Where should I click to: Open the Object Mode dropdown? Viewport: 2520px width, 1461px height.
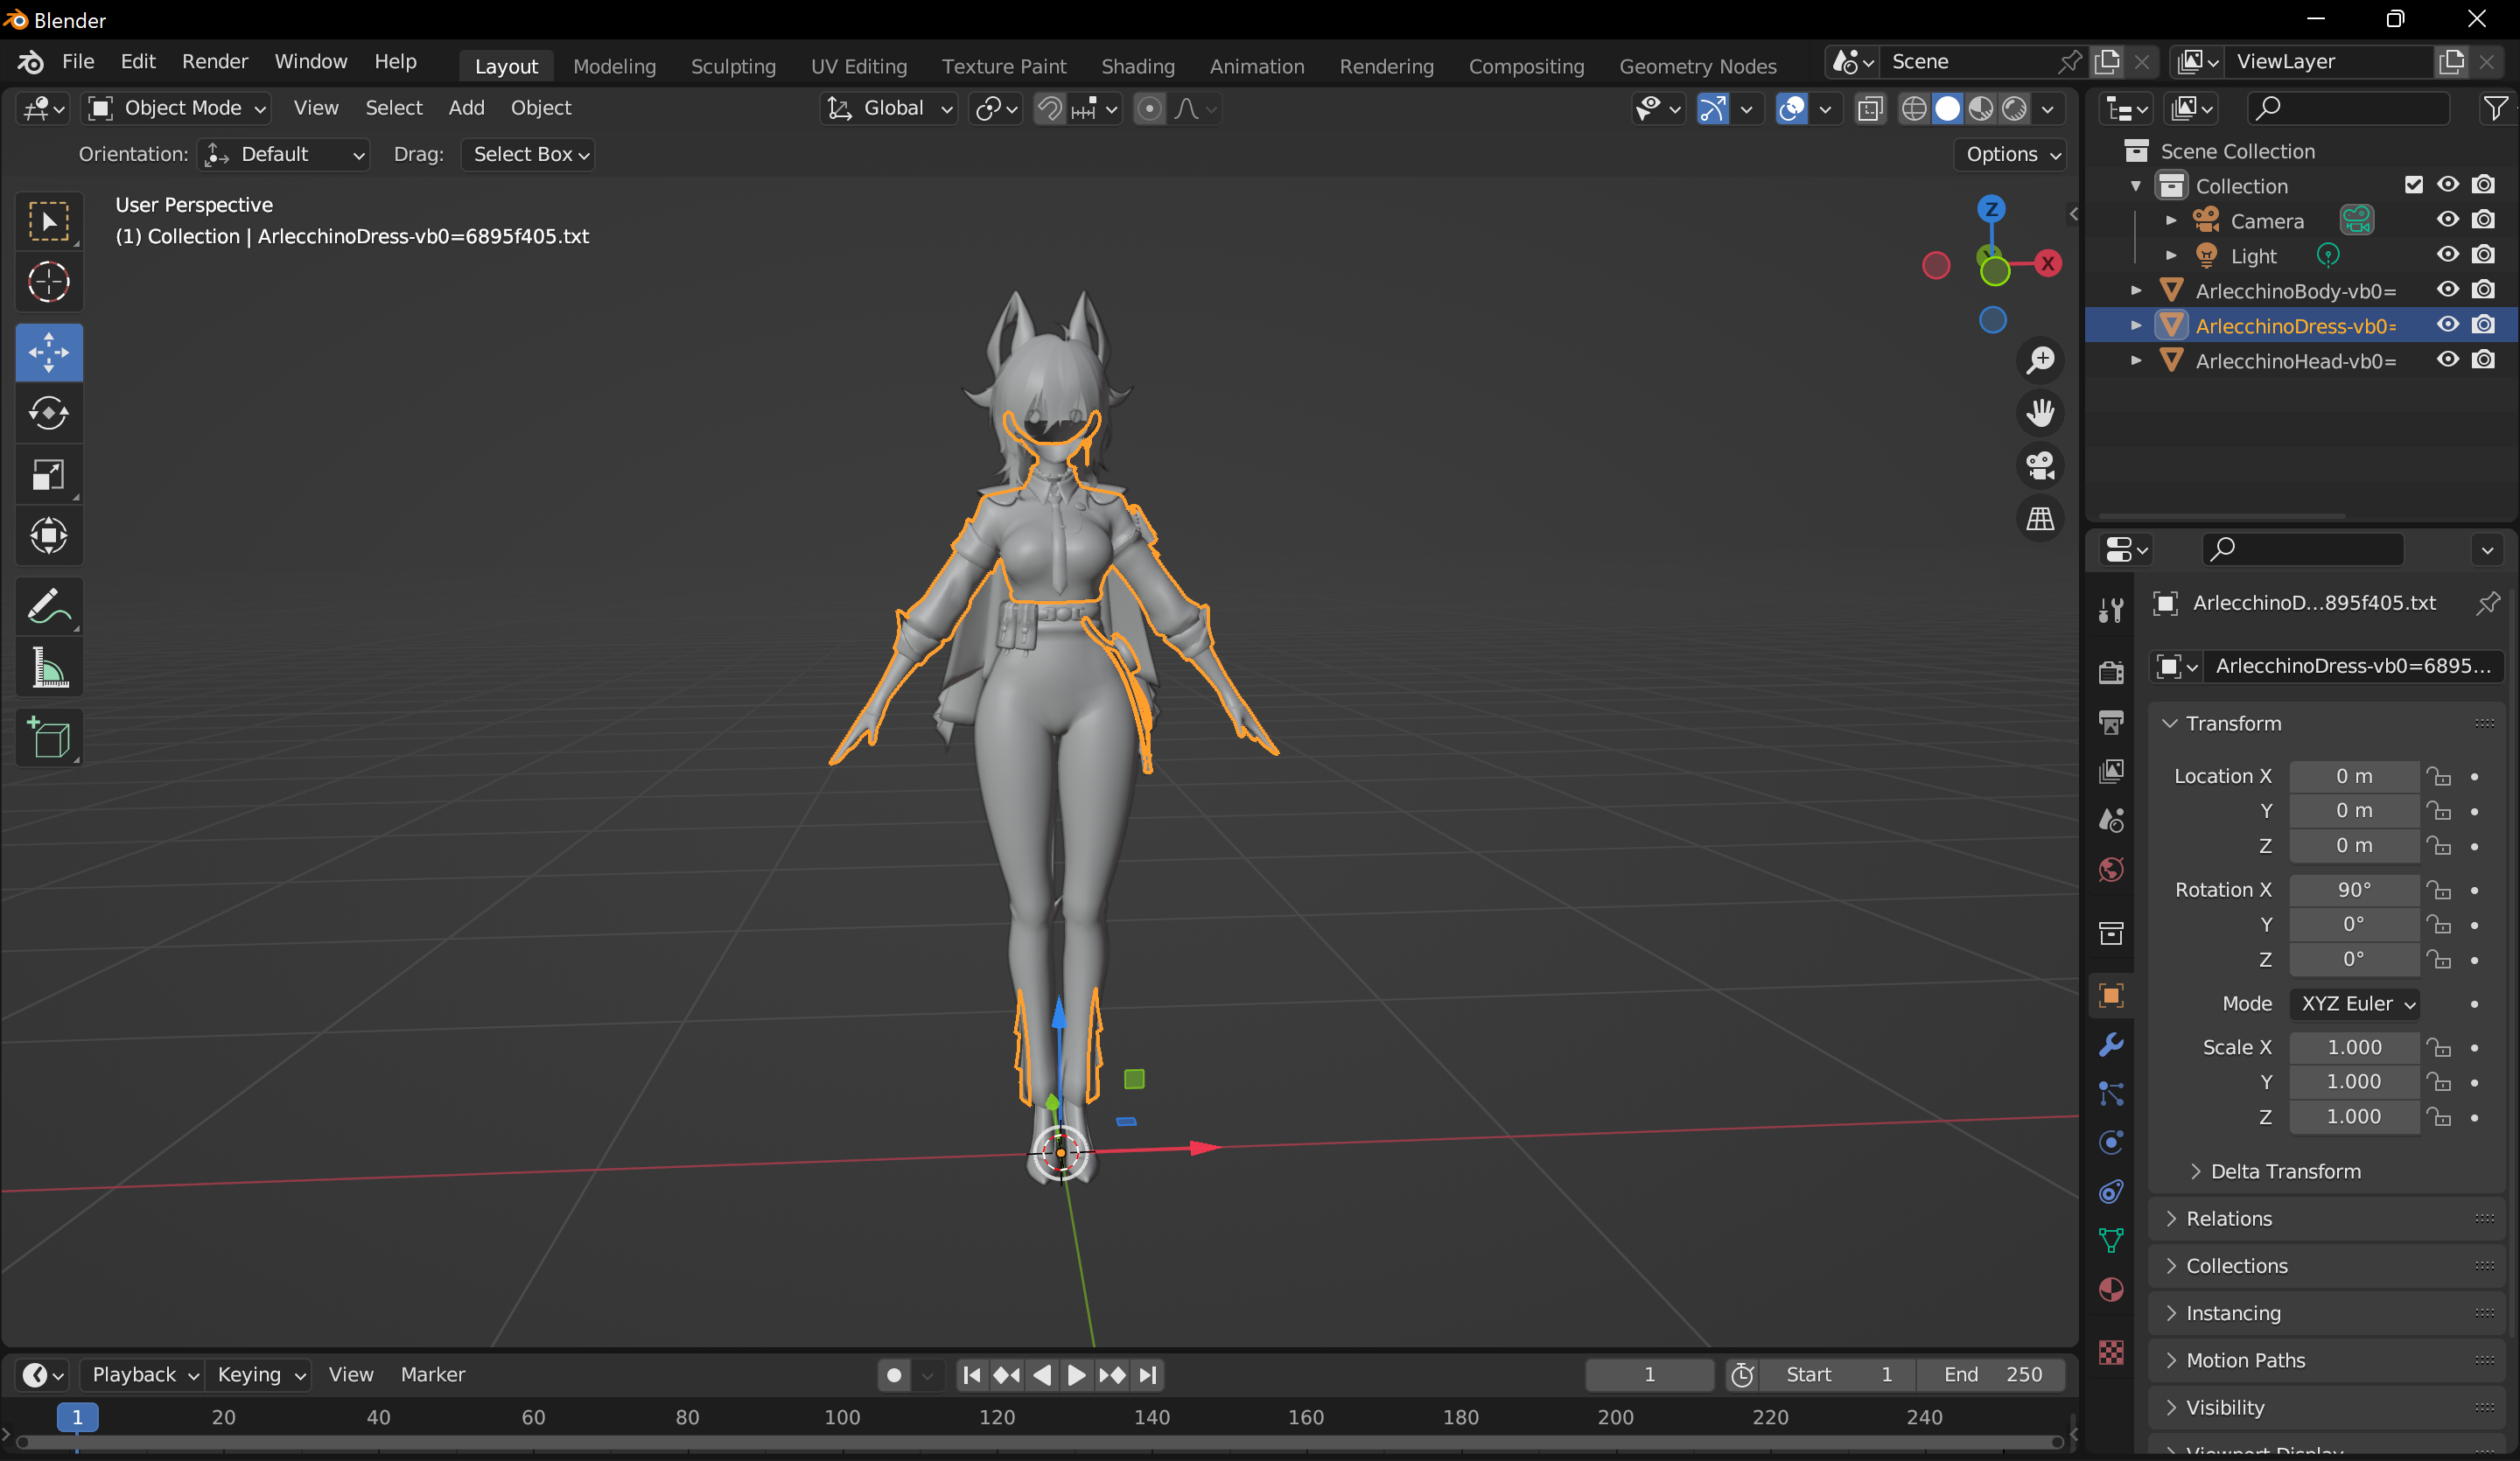177,108
